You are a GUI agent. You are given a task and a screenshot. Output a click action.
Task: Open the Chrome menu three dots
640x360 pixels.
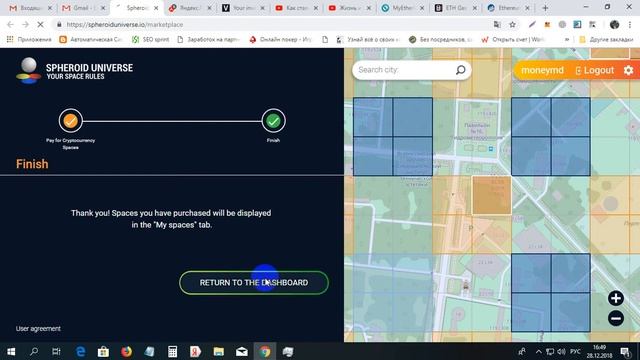pyautogui.click(x=630, y=24)
